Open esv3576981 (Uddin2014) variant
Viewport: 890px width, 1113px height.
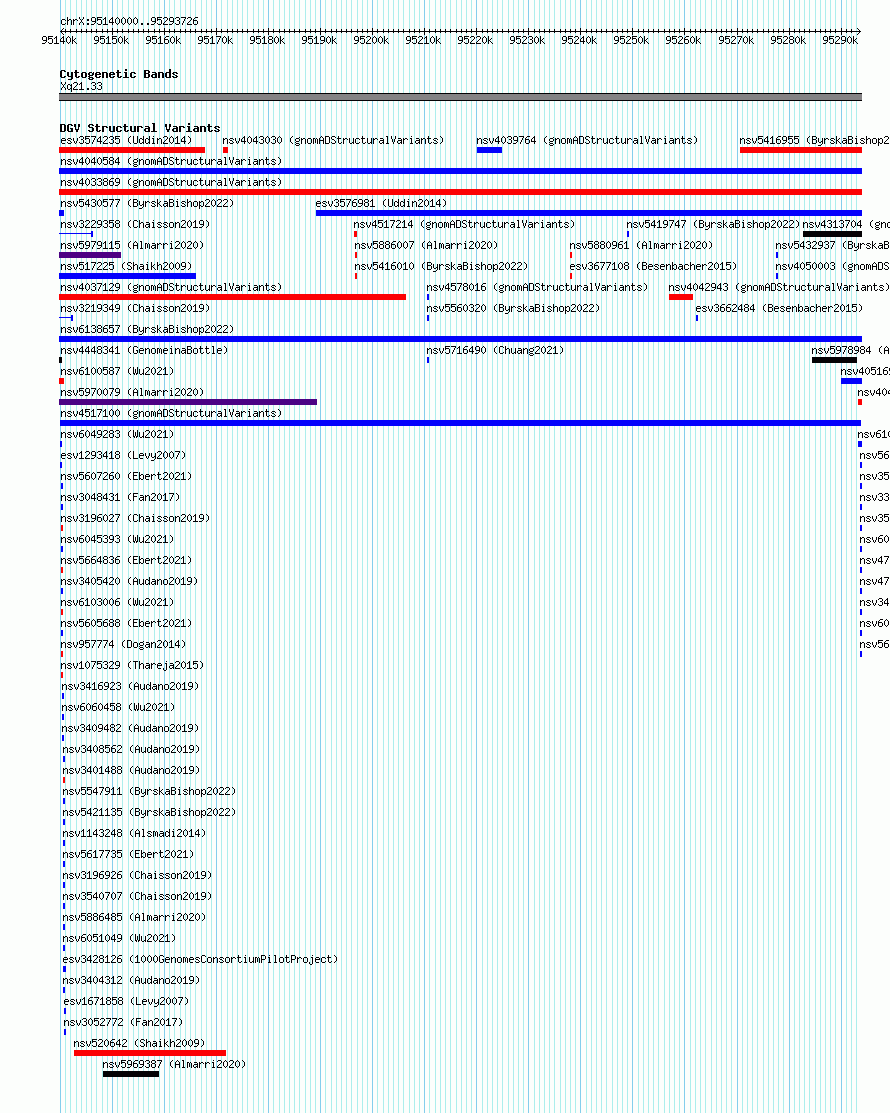381,203
